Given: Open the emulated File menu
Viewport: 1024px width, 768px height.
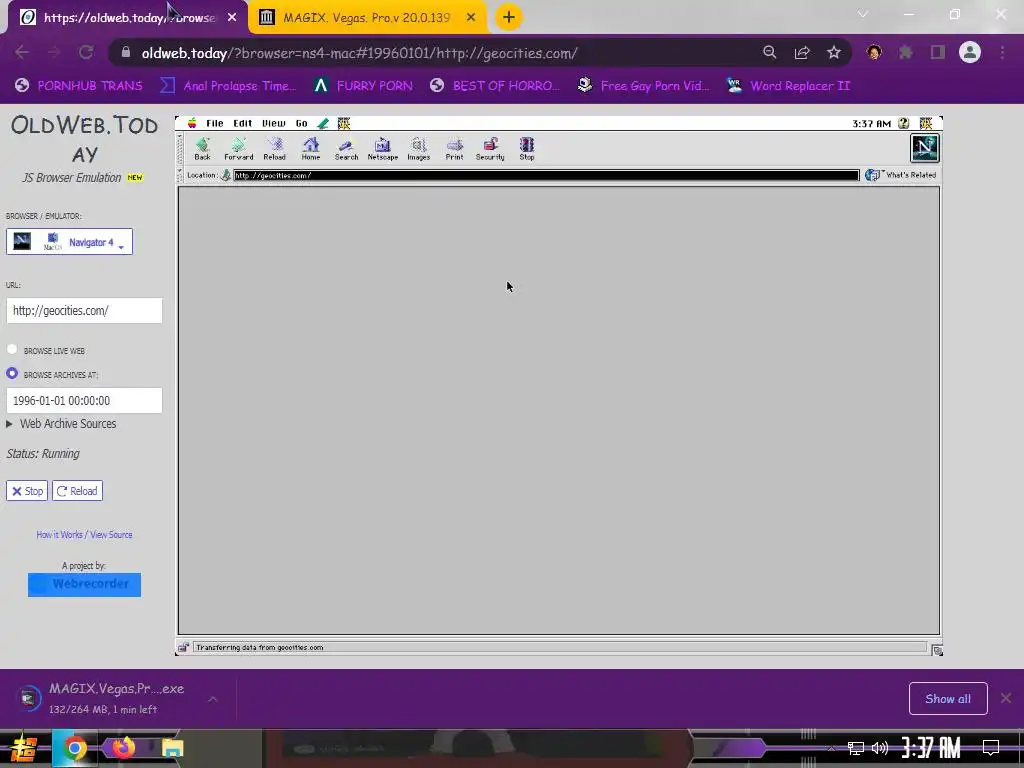Looking at the screenshot, I should point(215,123).
